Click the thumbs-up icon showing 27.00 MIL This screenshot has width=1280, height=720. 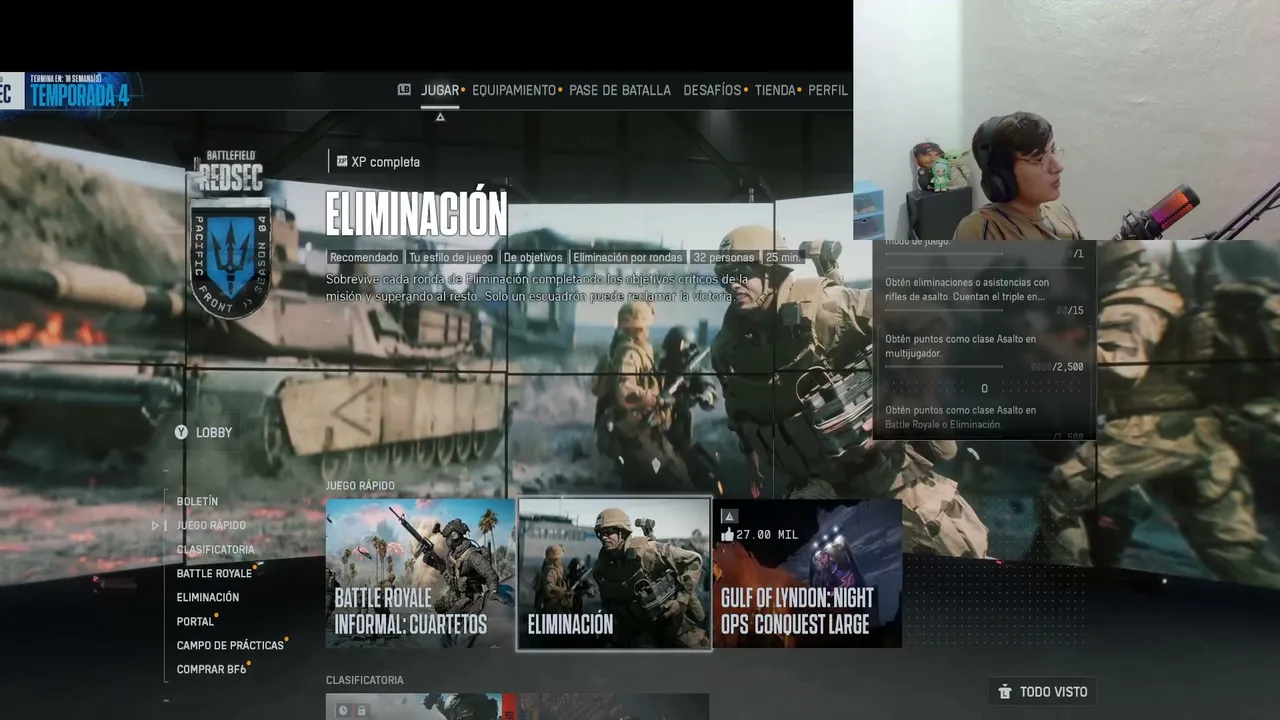[x=727, y=535]
